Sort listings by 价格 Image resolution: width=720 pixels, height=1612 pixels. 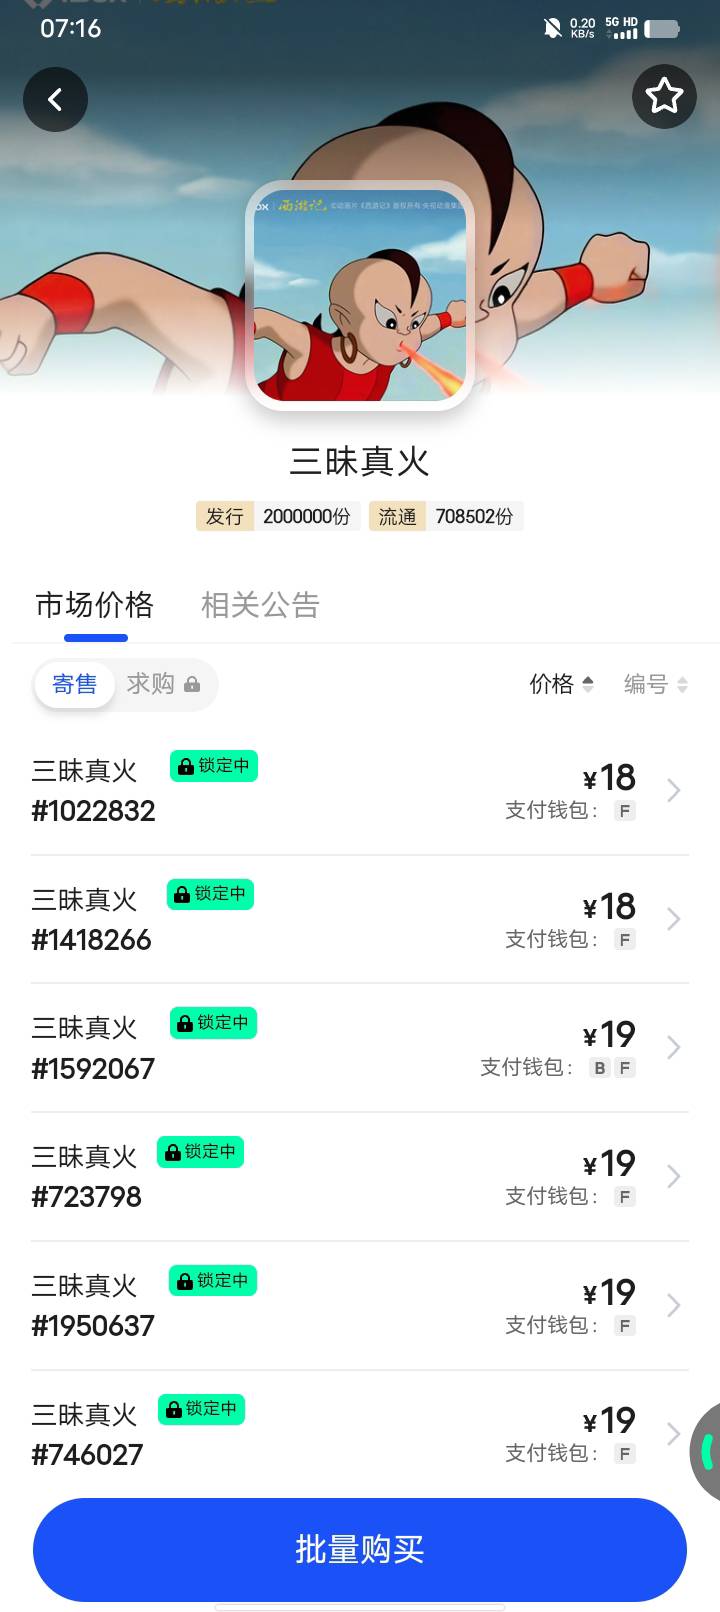coord(561,684)
